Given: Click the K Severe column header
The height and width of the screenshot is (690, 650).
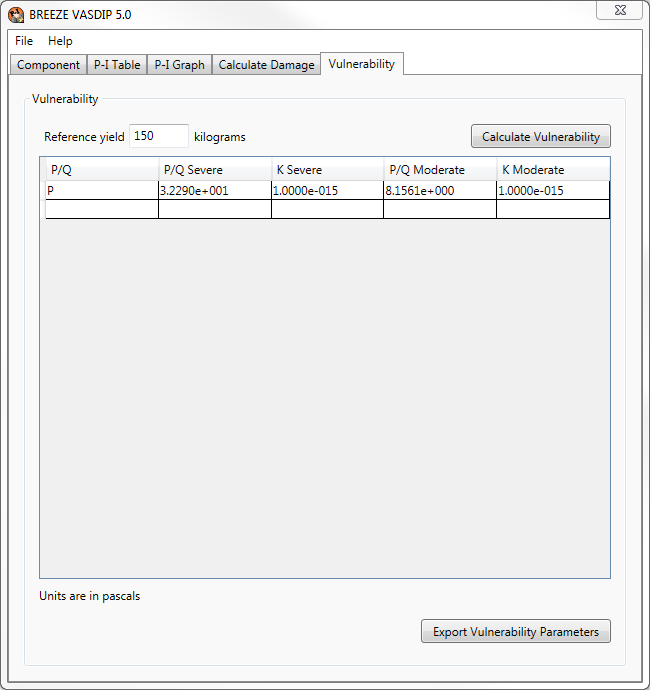Looking at the screenshot, I should (327, 170).
